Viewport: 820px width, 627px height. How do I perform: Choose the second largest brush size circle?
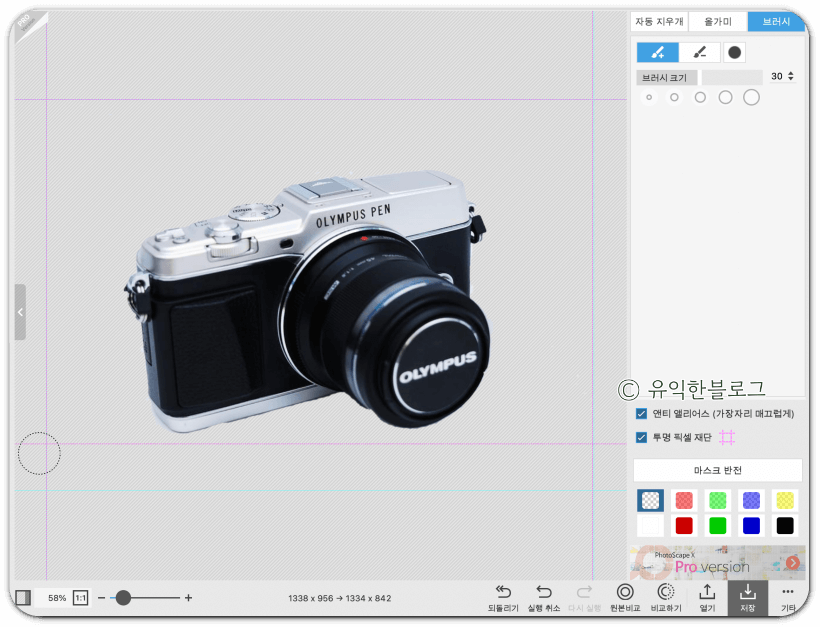pyautogui.click(x=725, y=97)
